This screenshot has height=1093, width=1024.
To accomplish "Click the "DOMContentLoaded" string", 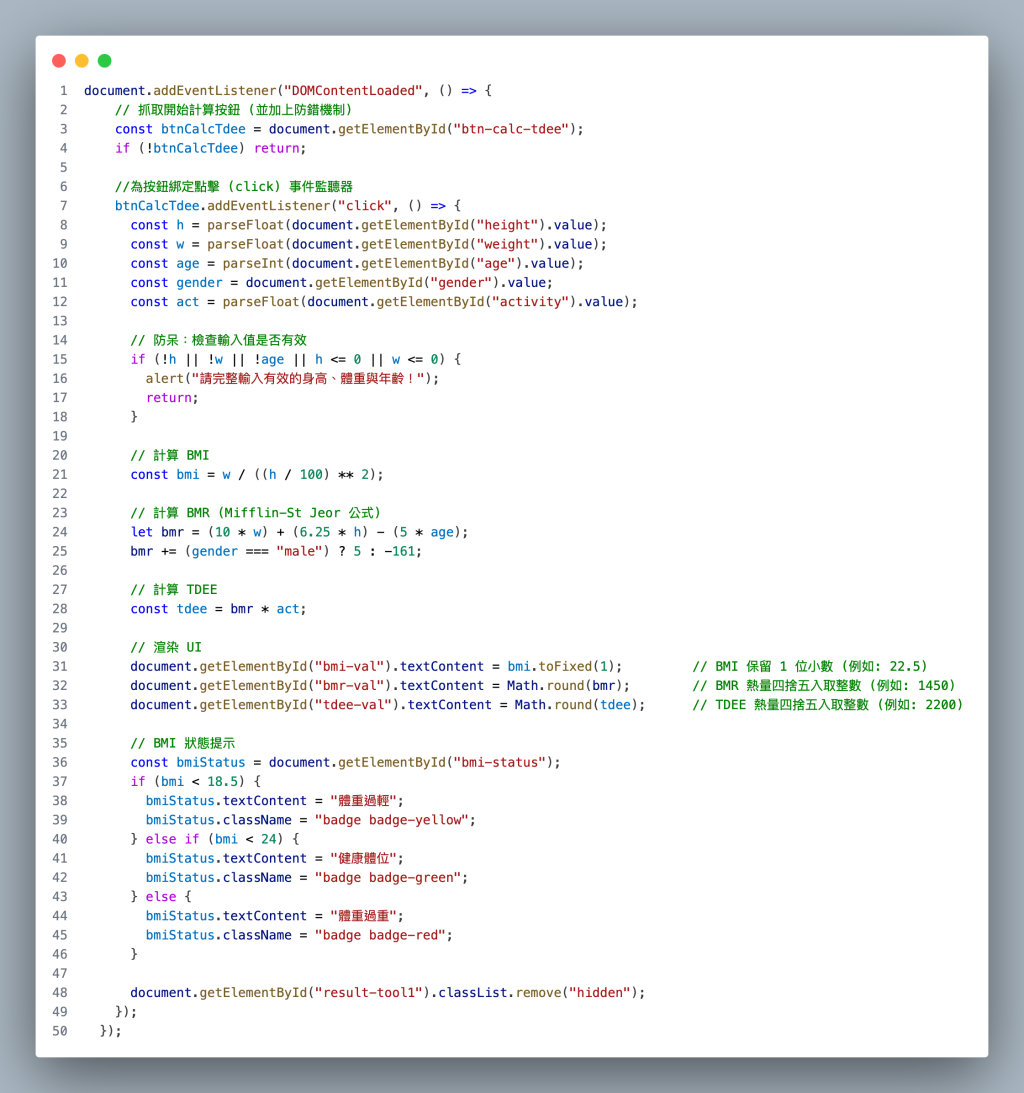I will [353, 91].
